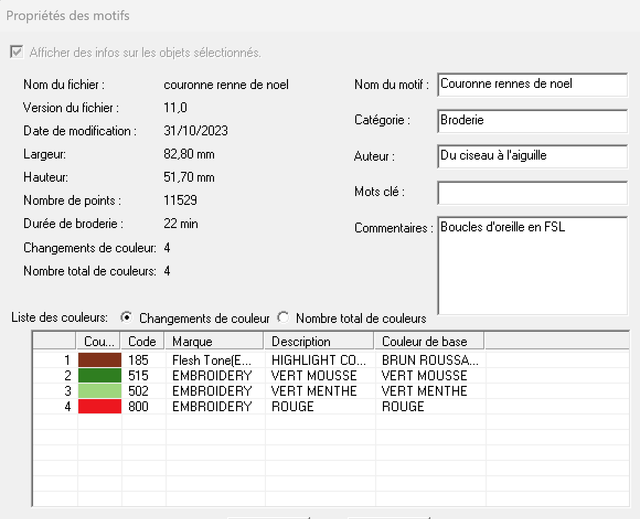Pick the brown color swatch in row 1
The height and width of the screenshot is (519, 640).
click(100, 359)
